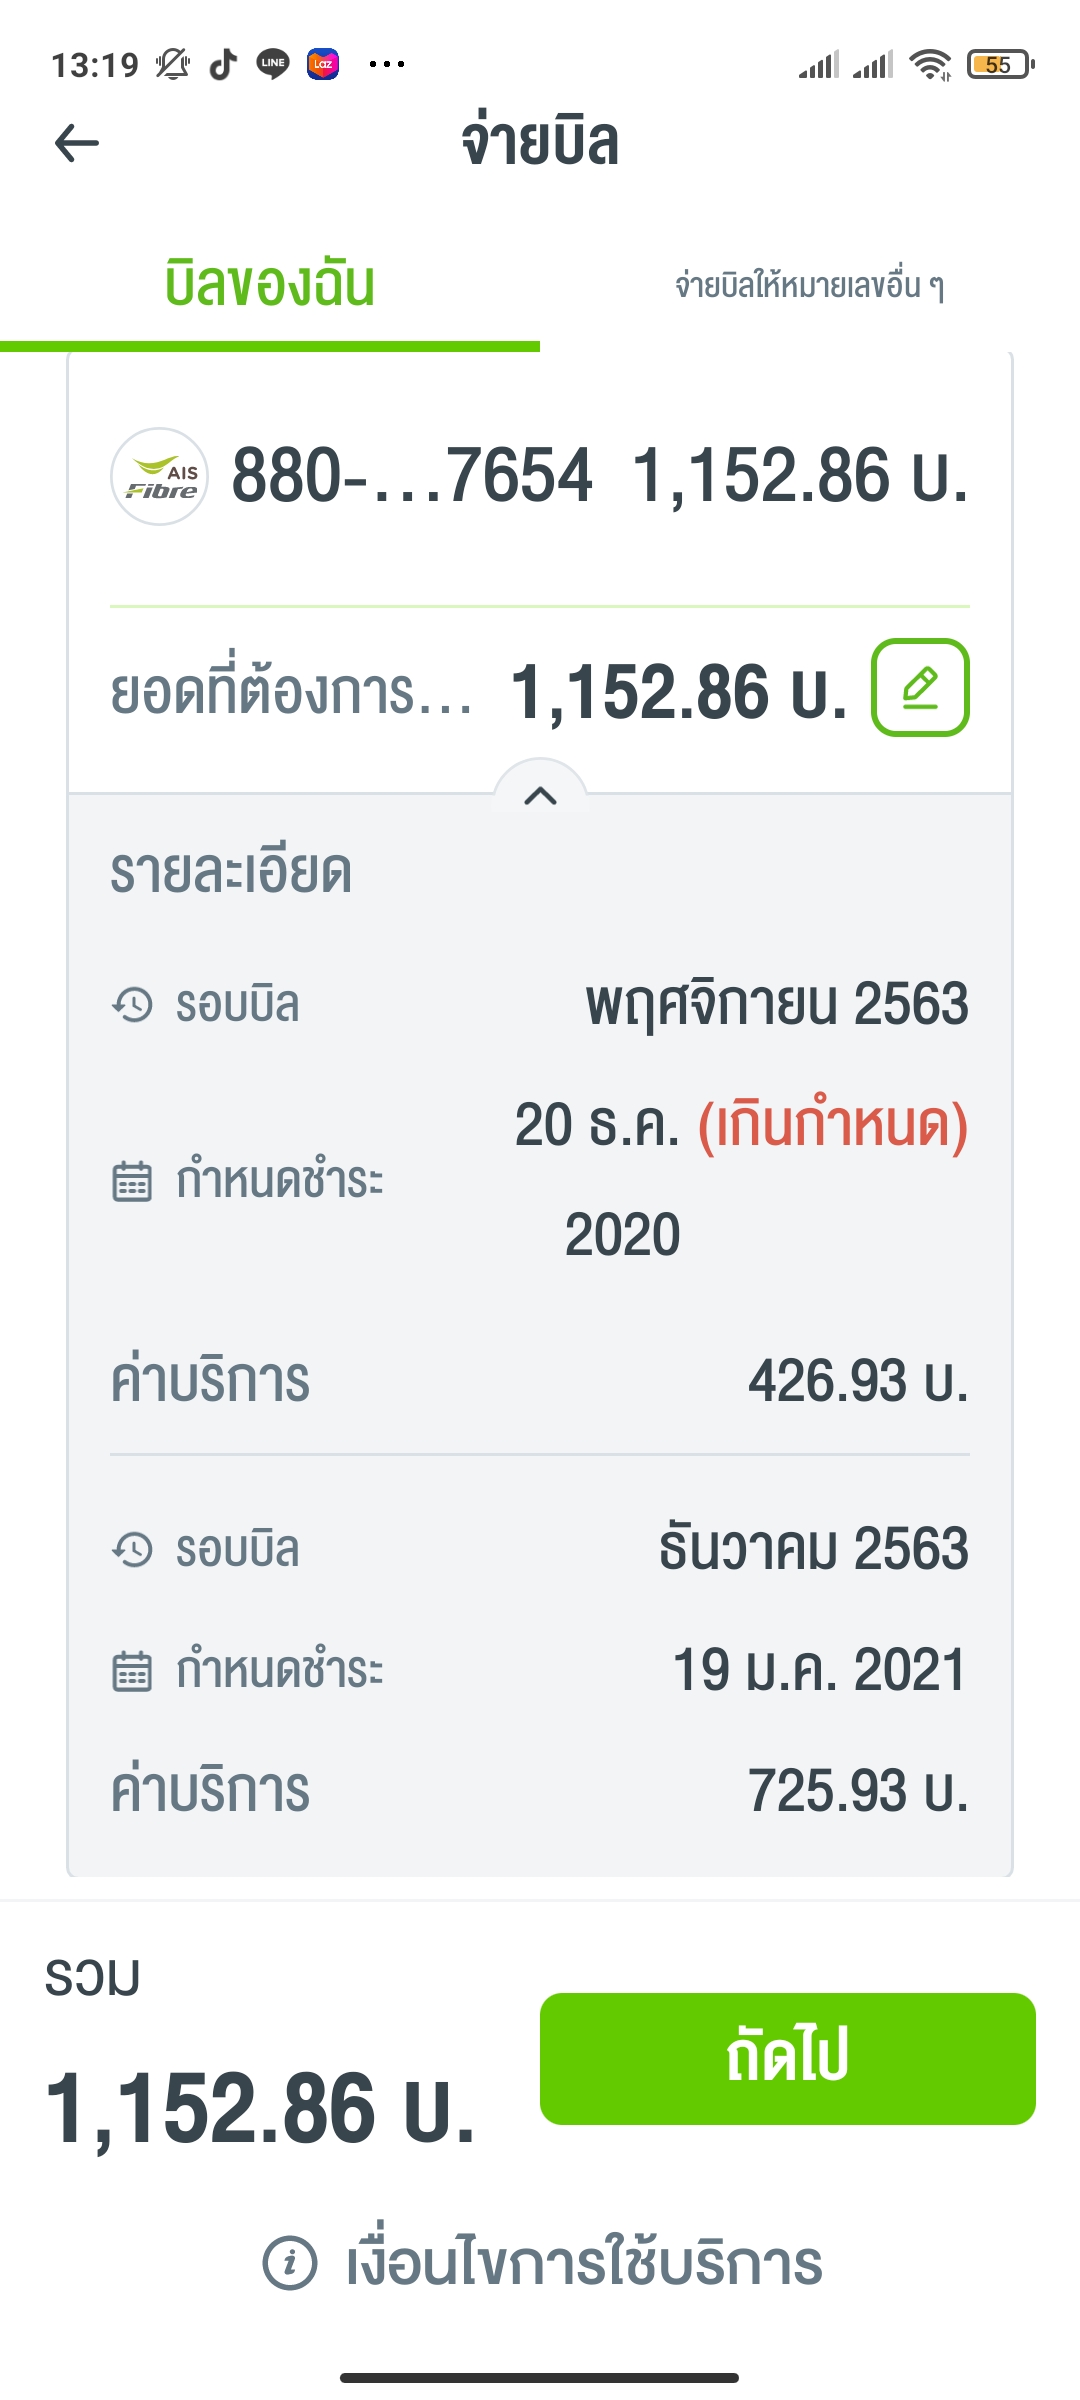Tap the AIS Fibre logo
The height and width of the screenshot is (2400, 1080).
point(160,477)
